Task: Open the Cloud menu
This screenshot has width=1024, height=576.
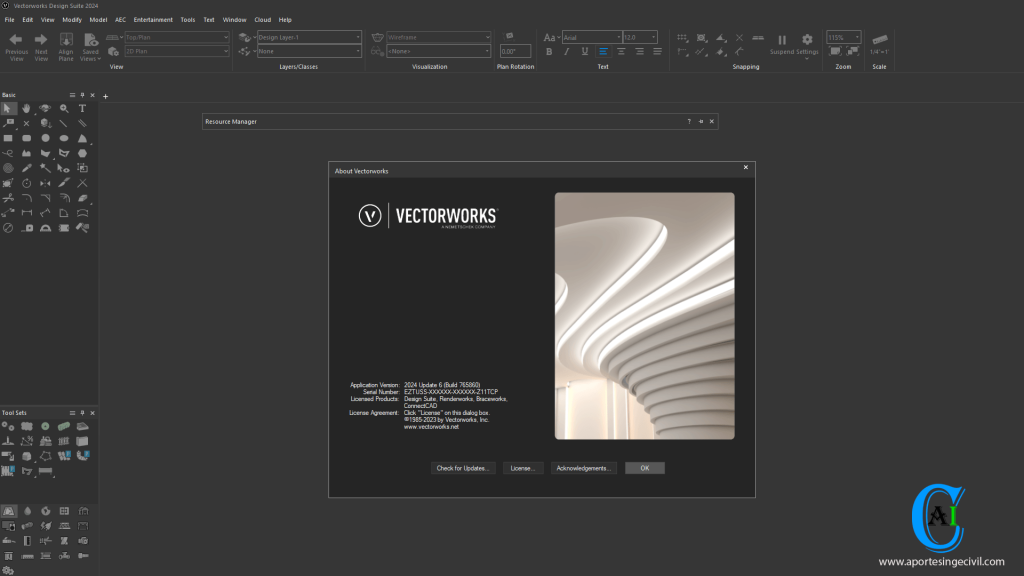Action: pyautogui.click(x=263, y=20)
